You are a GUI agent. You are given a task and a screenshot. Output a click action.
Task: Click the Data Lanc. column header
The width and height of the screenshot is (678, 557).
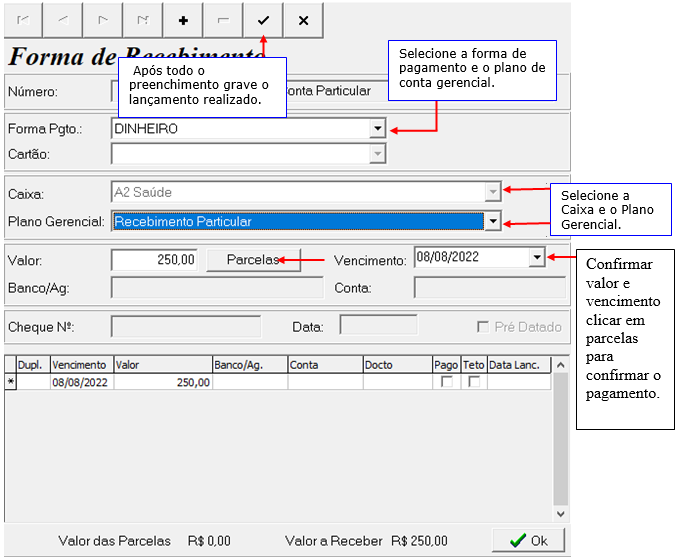(x=519, y=365)
